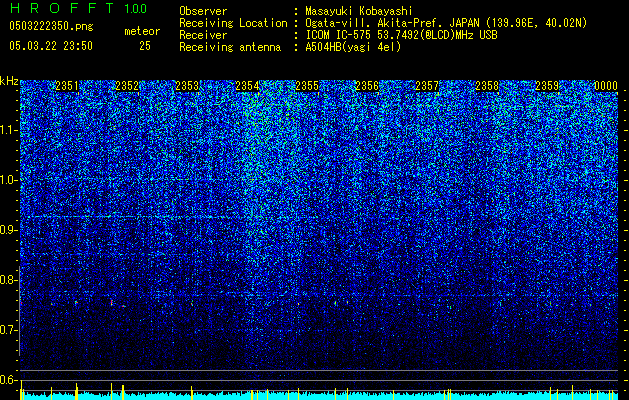Click the 2351 time marker
This screenshot has width=629, height=400.
tap(67, 86)
